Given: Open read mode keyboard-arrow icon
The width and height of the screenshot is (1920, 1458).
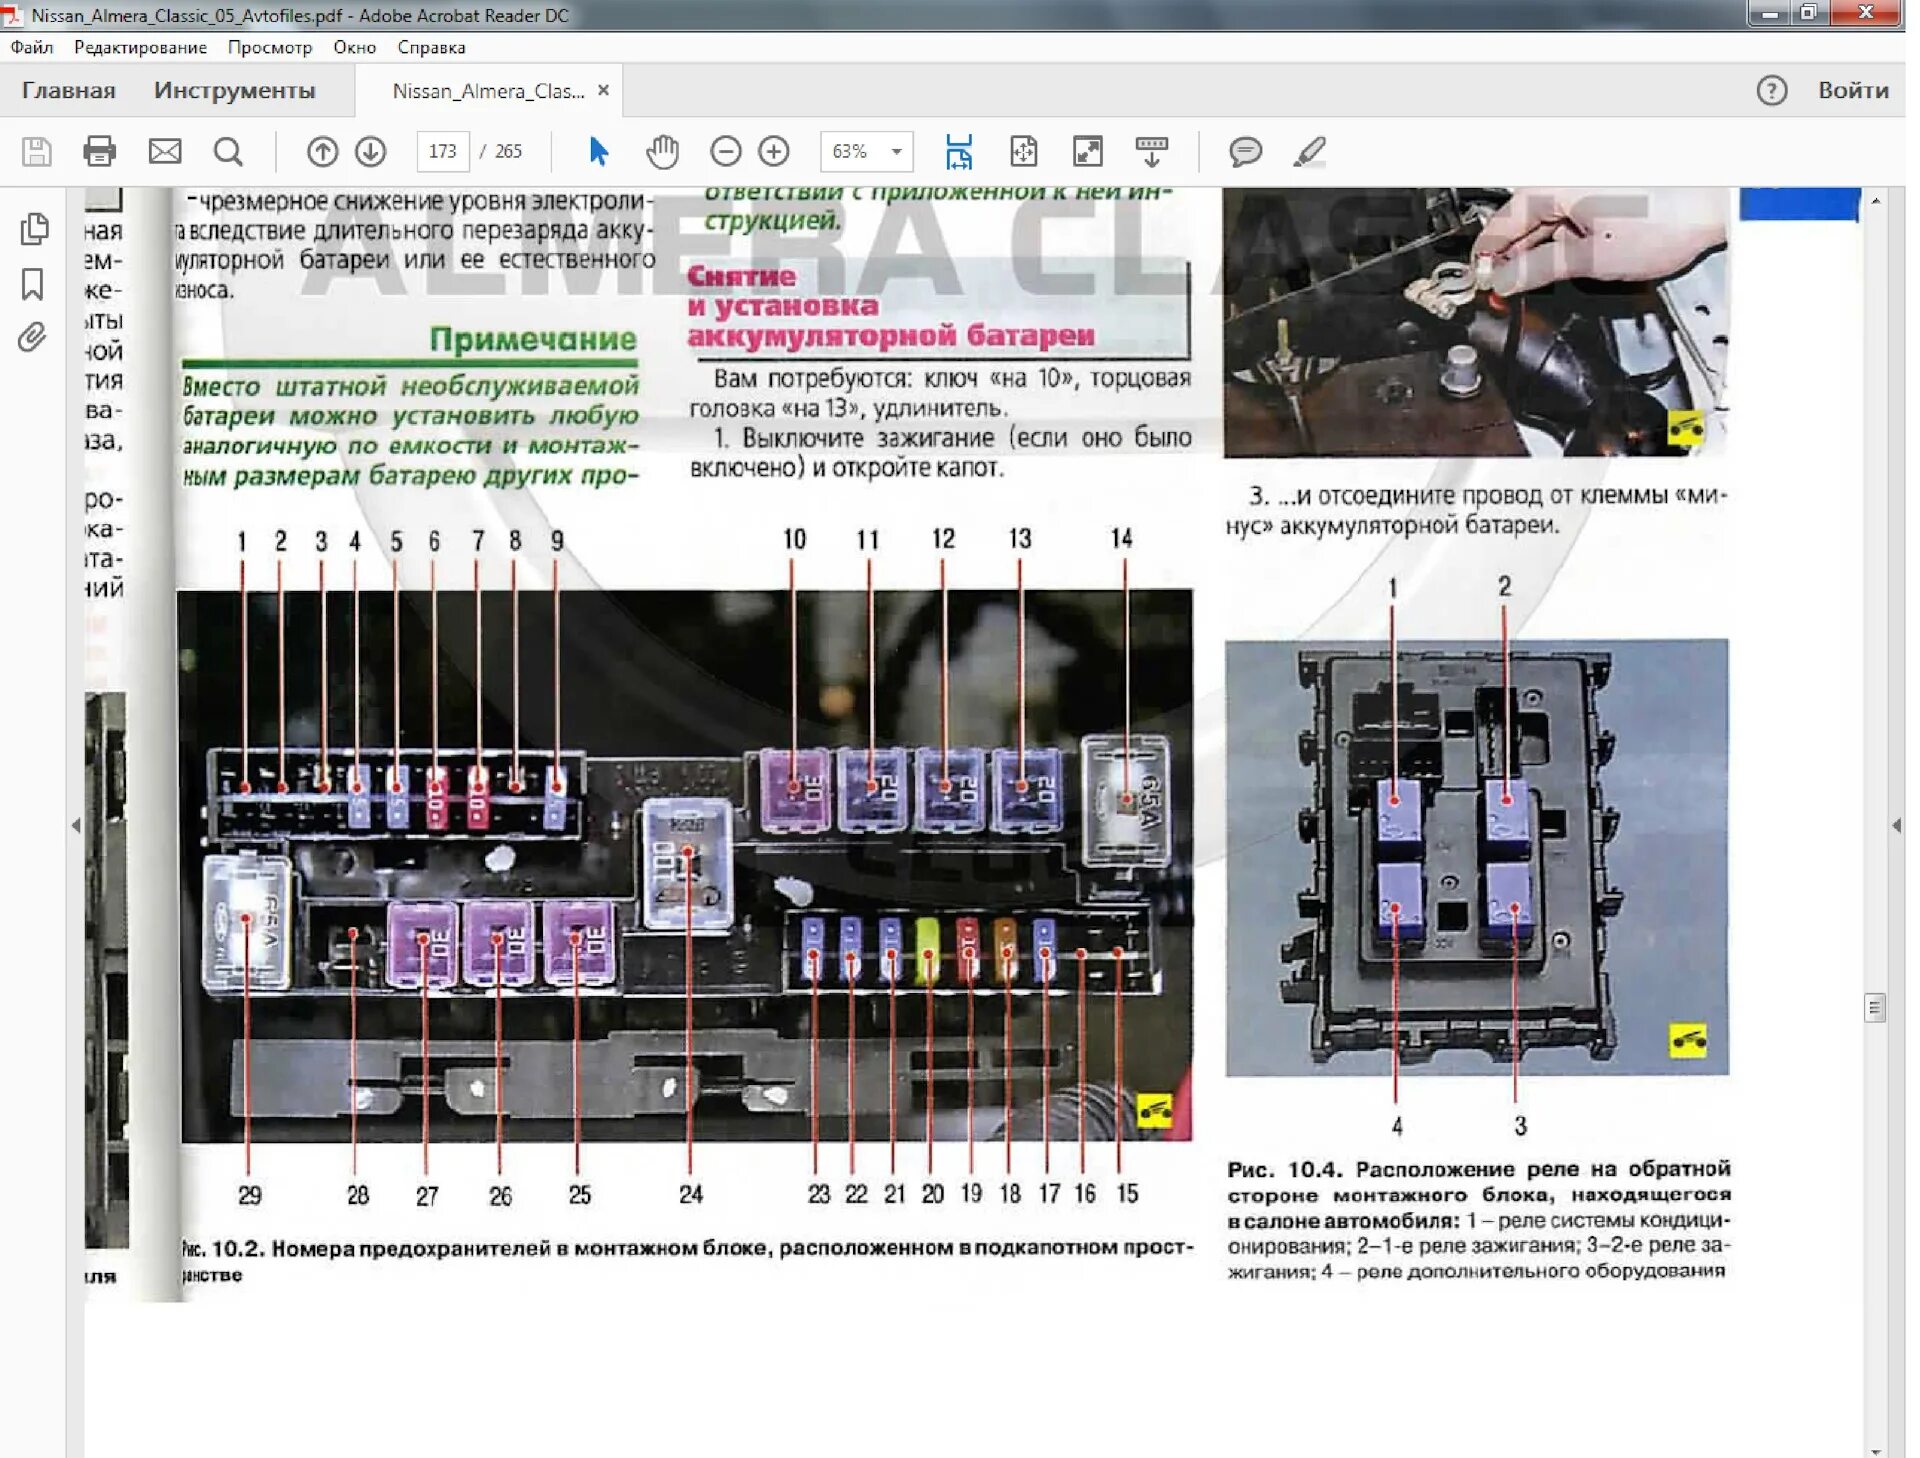Looking at the screenshot, I should (1152, 152).
